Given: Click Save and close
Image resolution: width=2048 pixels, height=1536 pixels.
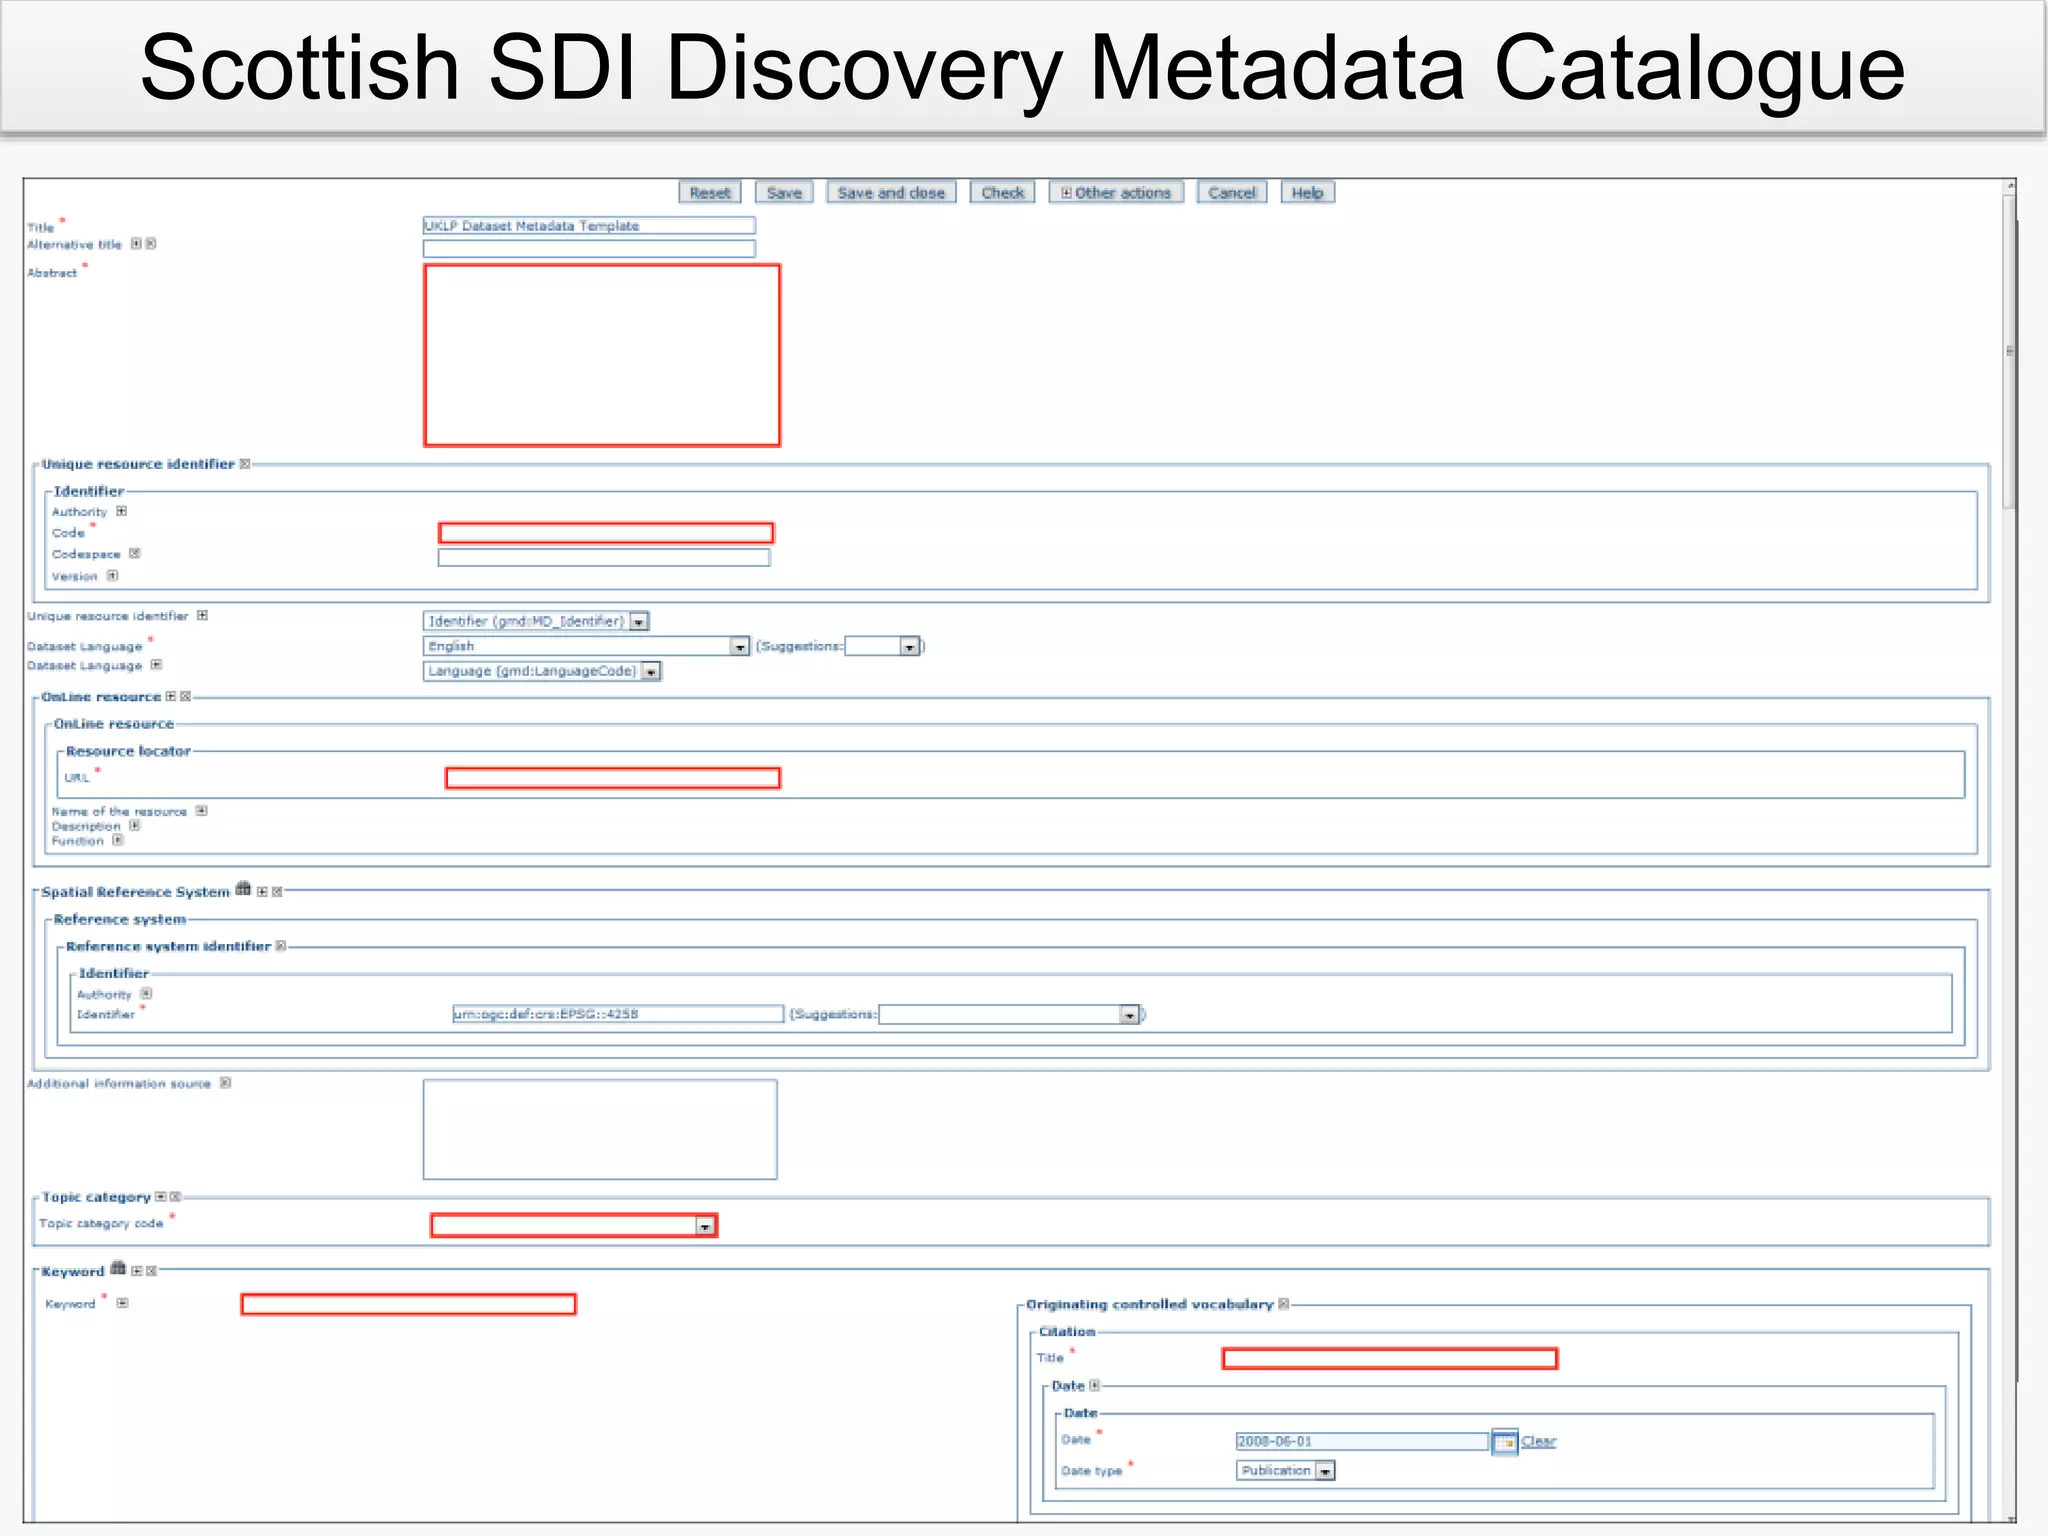Looking at the screenshot, I should pos(891,193).
